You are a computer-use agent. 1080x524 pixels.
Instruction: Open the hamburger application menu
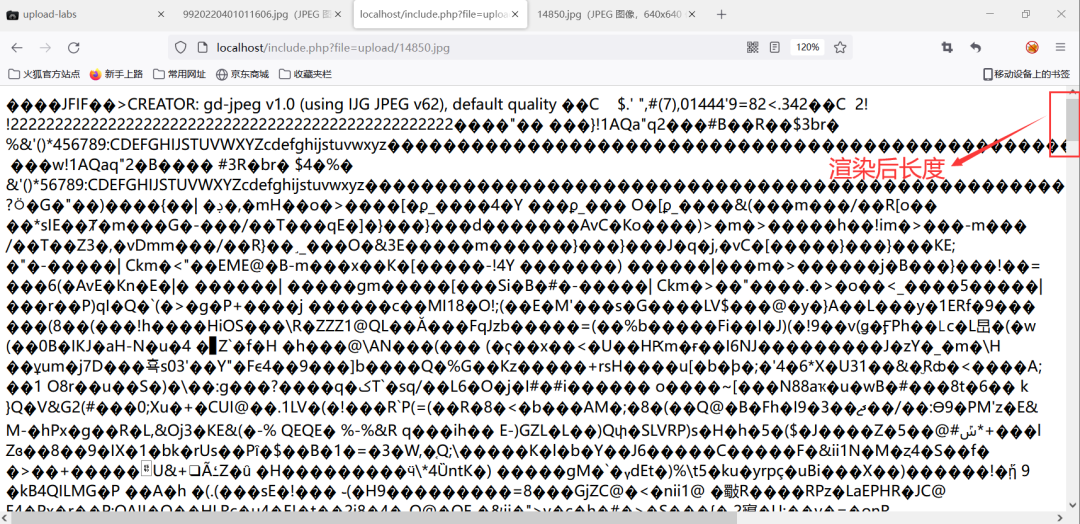click(1060, 47)
